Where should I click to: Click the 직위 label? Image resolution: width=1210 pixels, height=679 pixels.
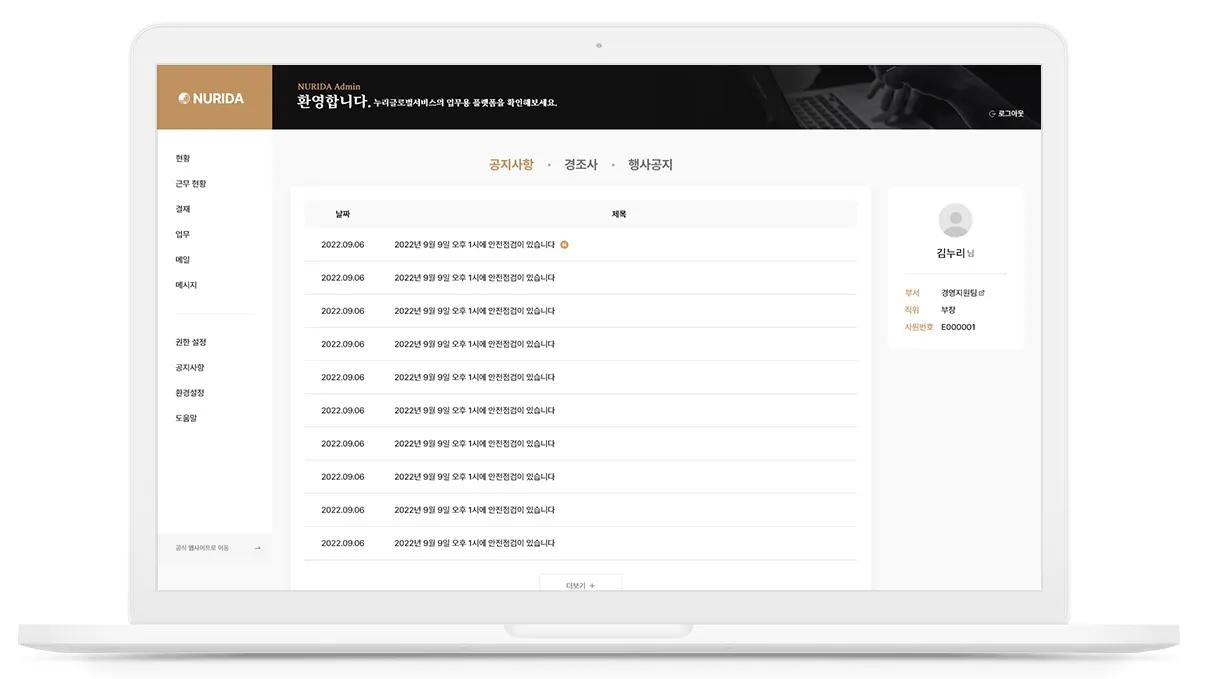[912, 310]
